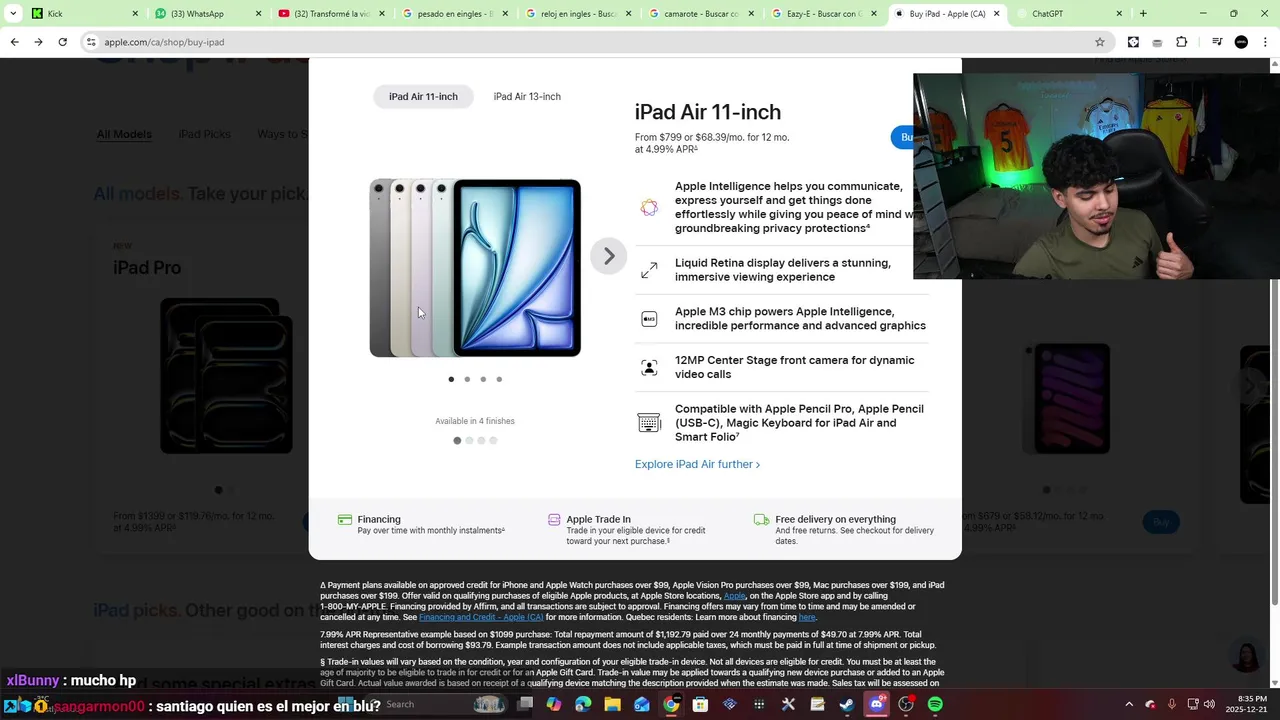Open Discord from the taskbar
Screen dimensions: 1280x720
877,704
